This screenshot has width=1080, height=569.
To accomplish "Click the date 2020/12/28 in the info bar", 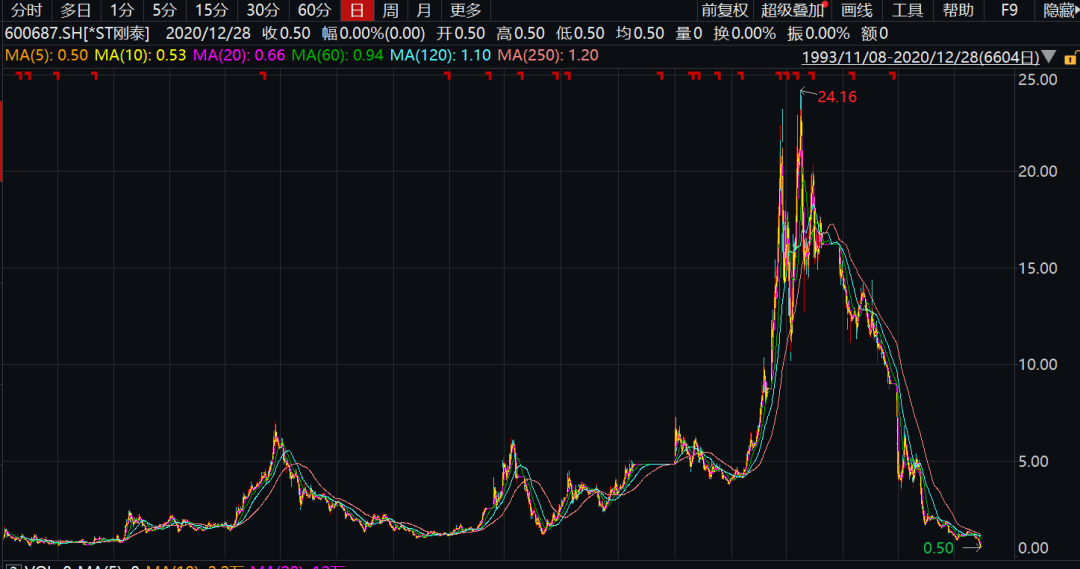I will click(x=208, y=33).
